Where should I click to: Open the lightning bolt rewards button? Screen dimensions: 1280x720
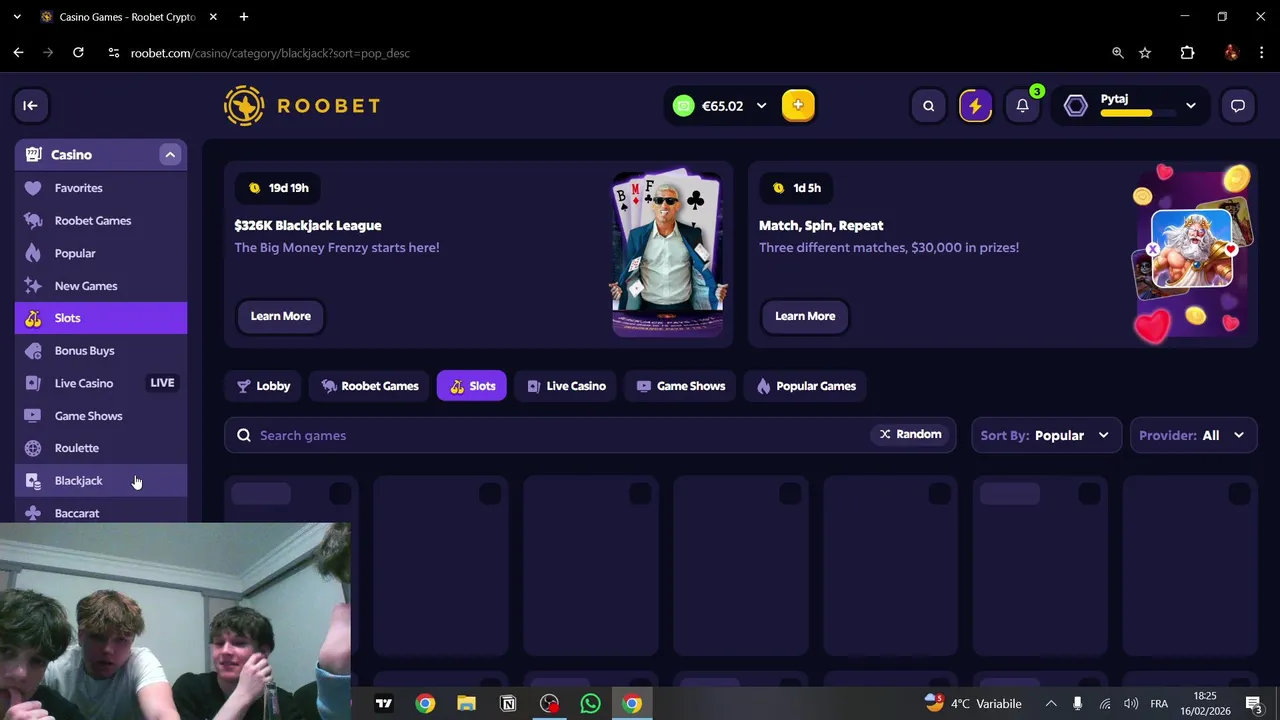pyautogui.click(x=975, y=105)
